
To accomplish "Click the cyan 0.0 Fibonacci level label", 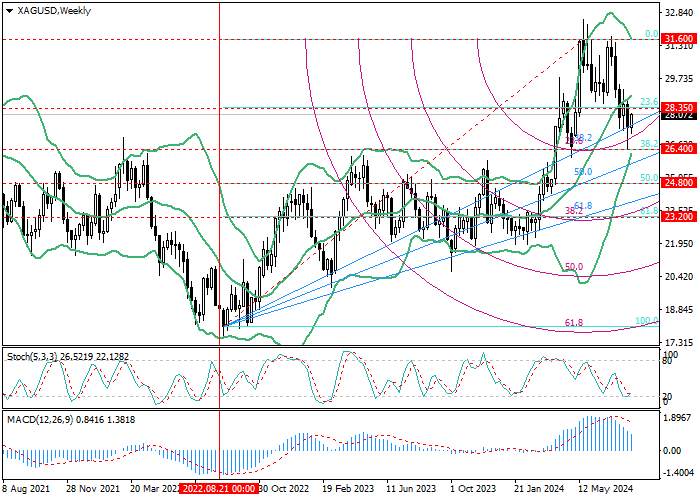I will (651, 33).
